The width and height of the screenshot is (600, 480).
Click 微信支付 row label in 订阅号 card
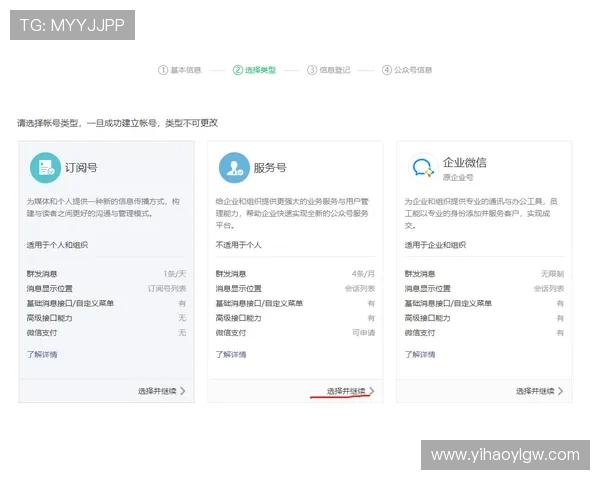(42, 333)
